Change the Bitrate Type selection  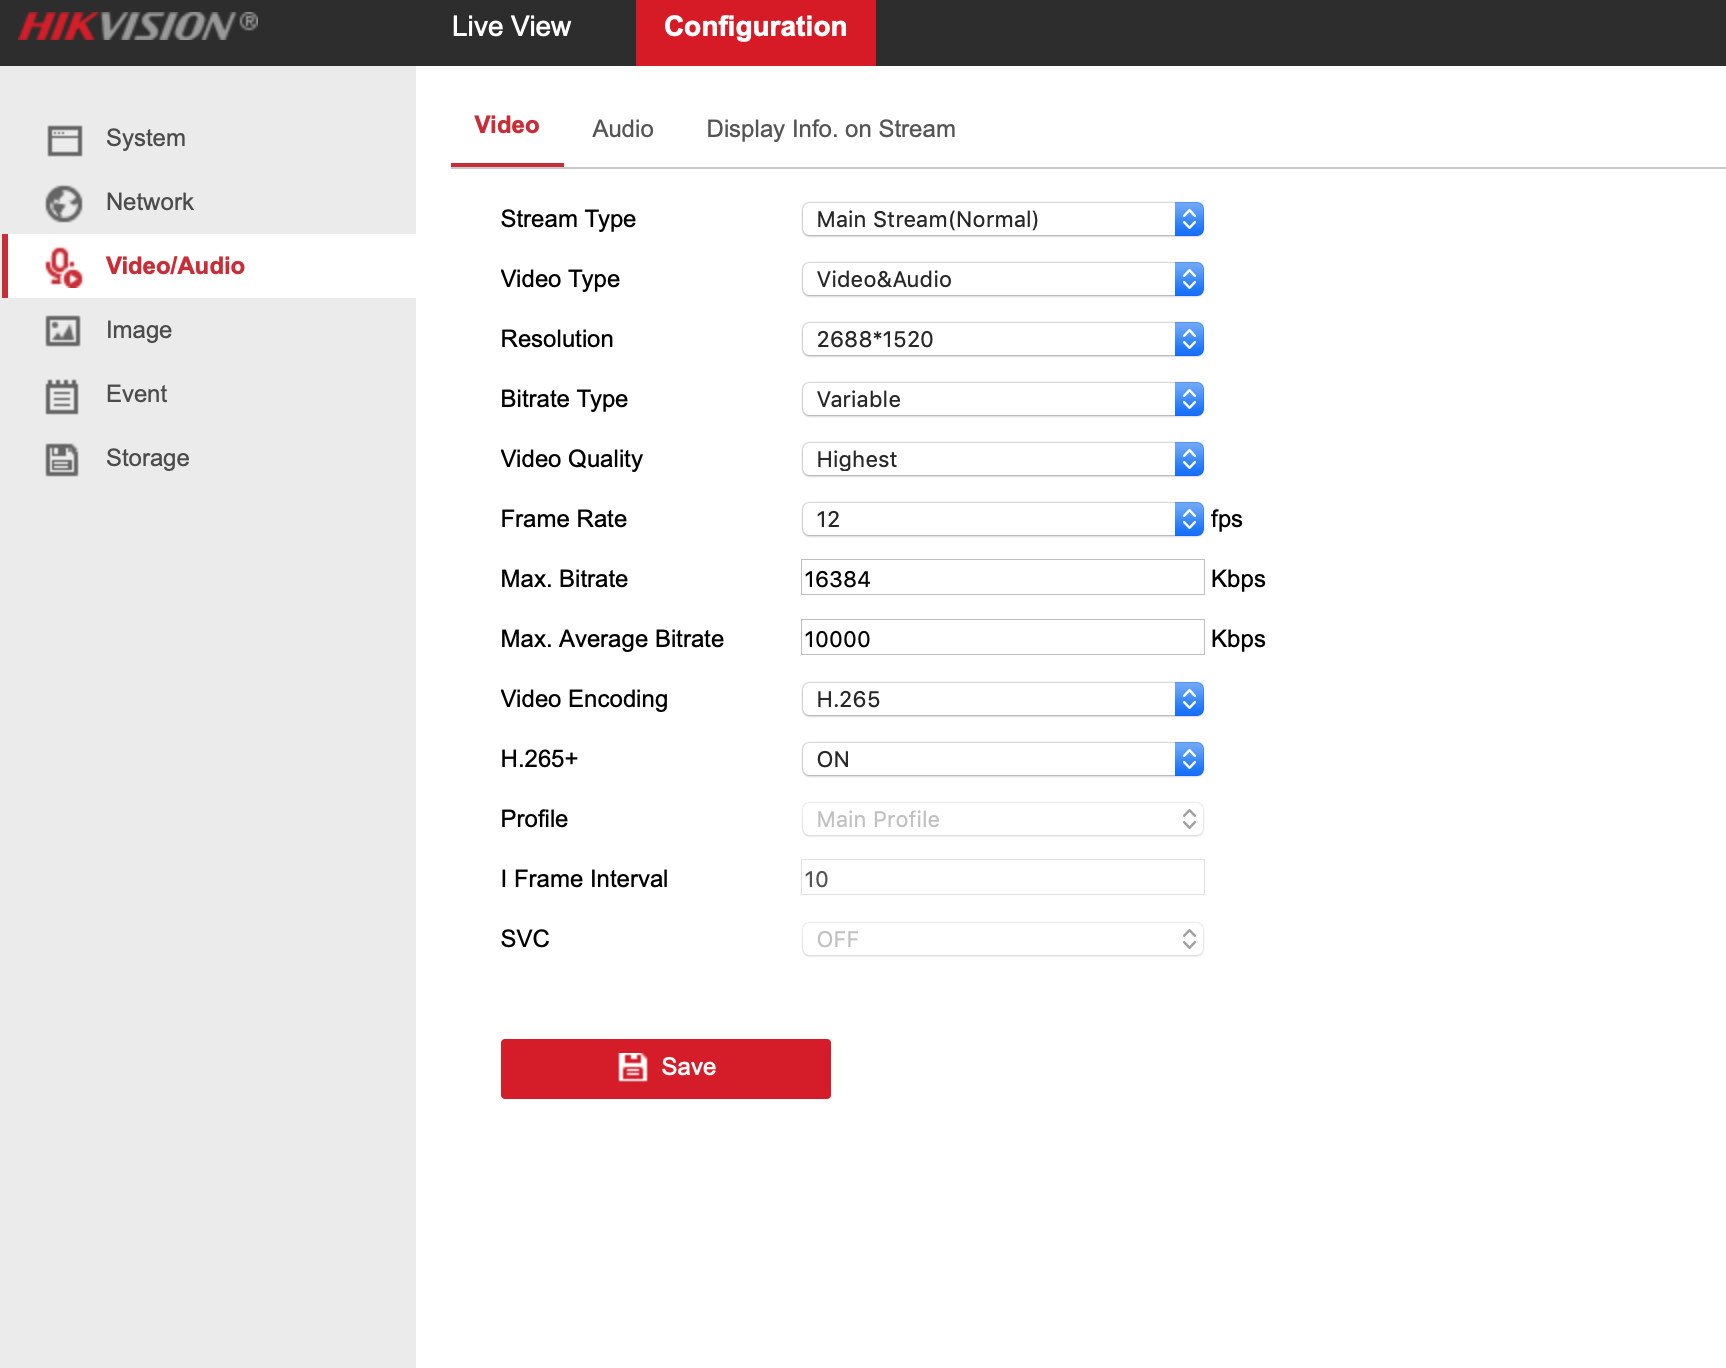(x=1002, y=399)
